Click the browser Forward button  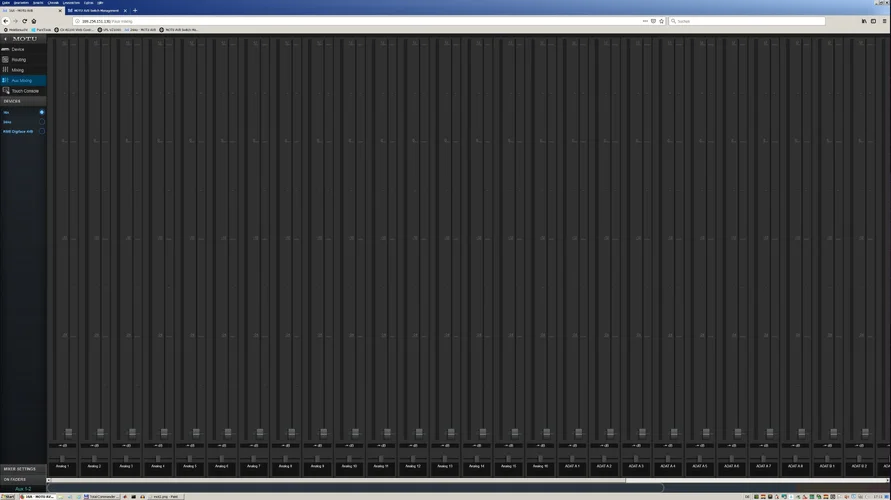15,21
